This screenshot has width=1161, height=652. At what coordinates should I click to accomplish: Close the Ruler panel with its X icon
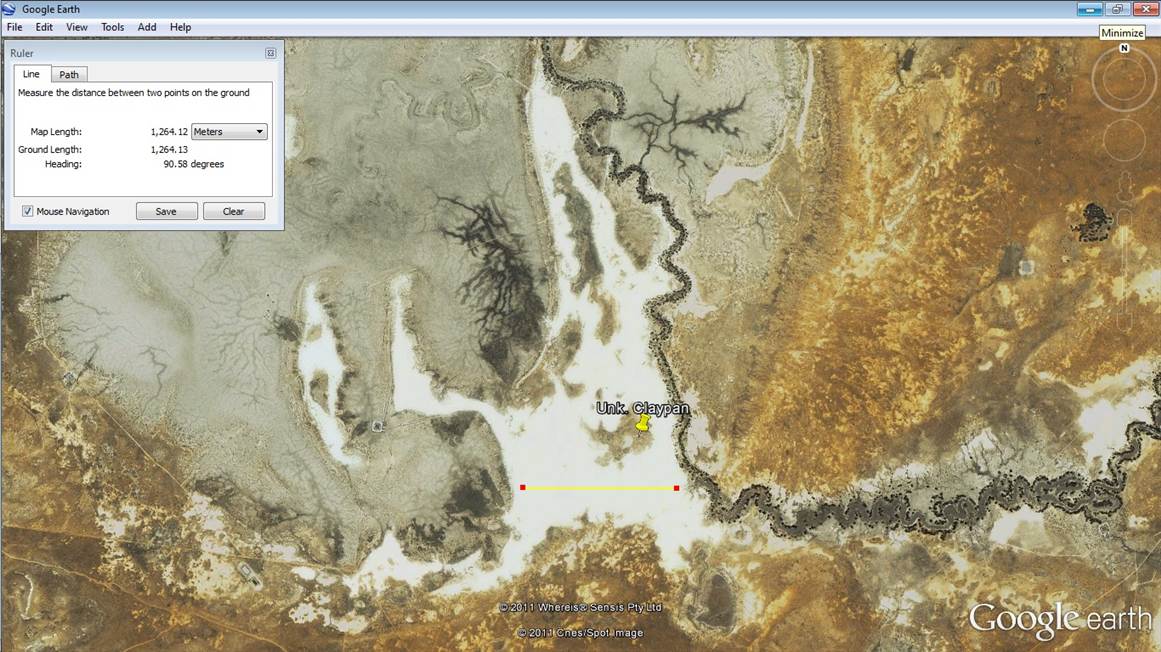tap(270, 52)
